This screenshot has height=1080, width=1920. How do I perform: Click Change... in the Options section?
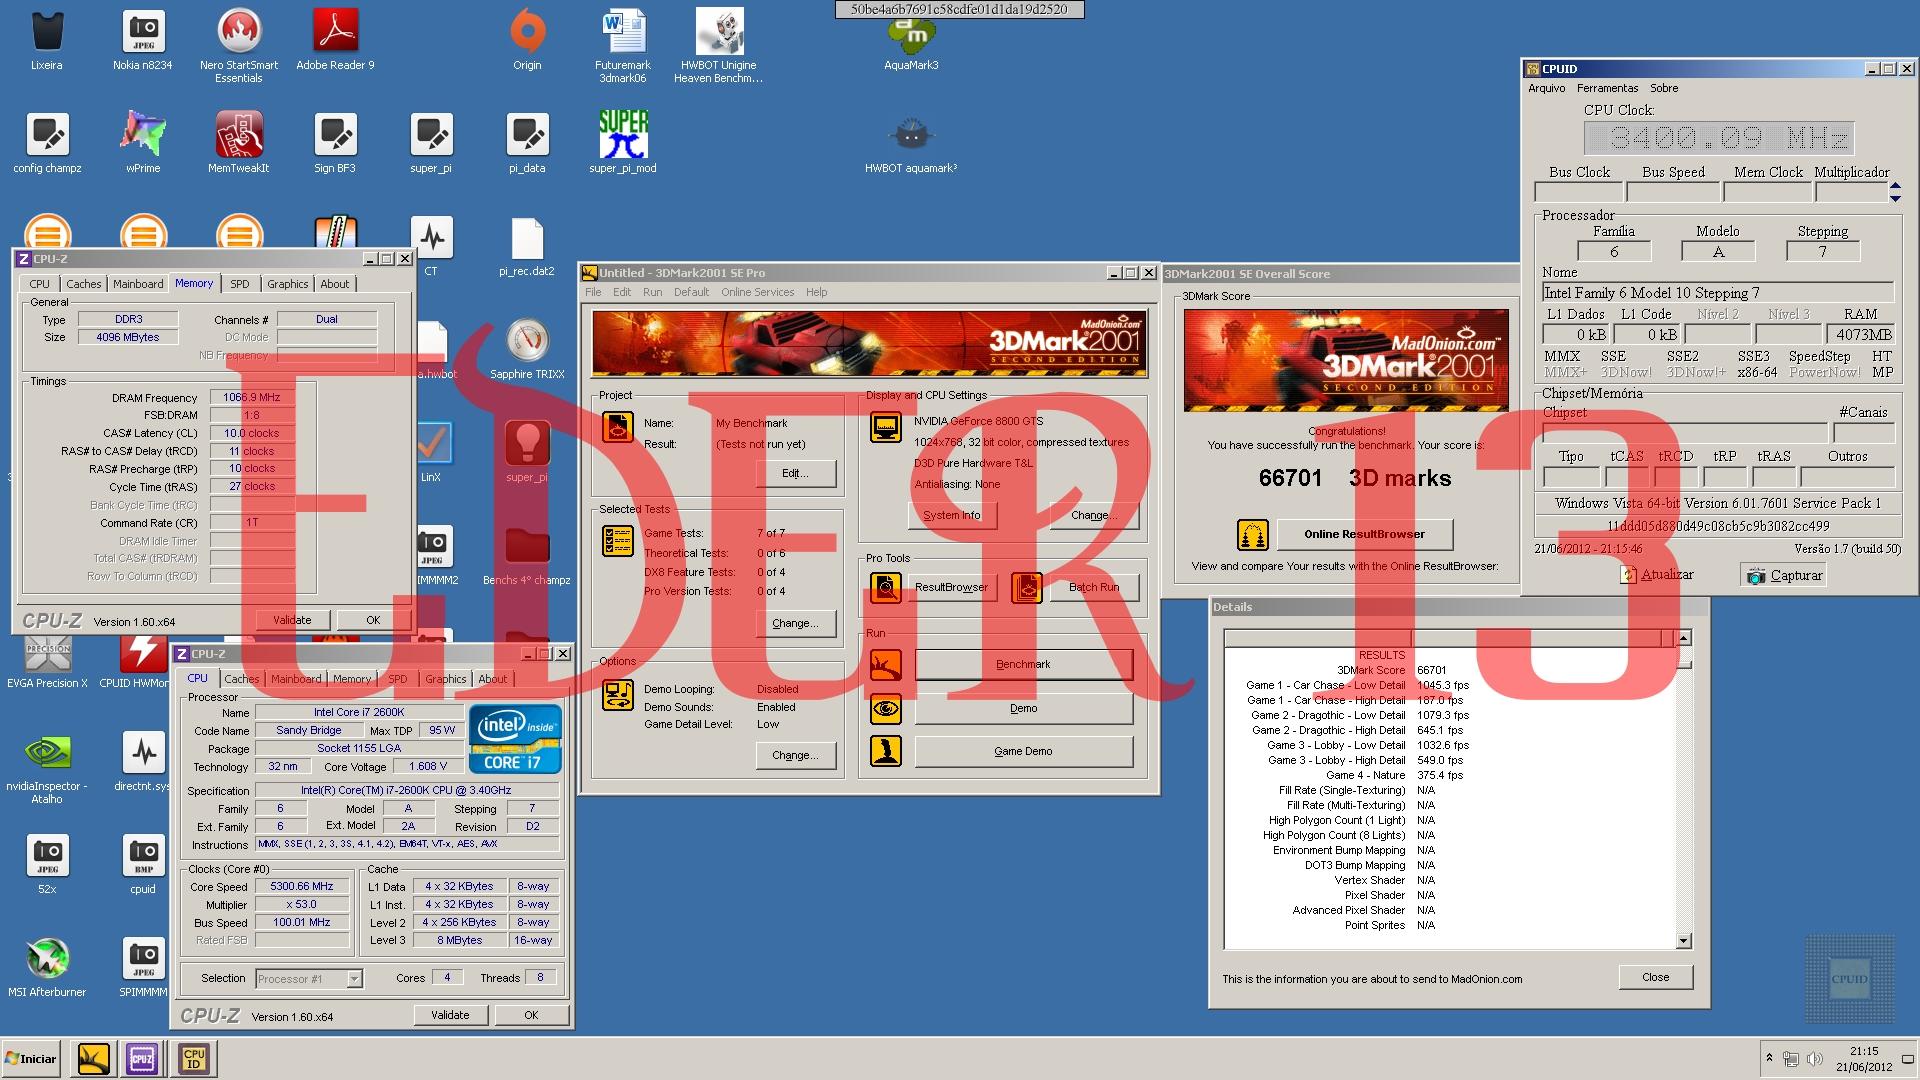click(x=795, y=755)
